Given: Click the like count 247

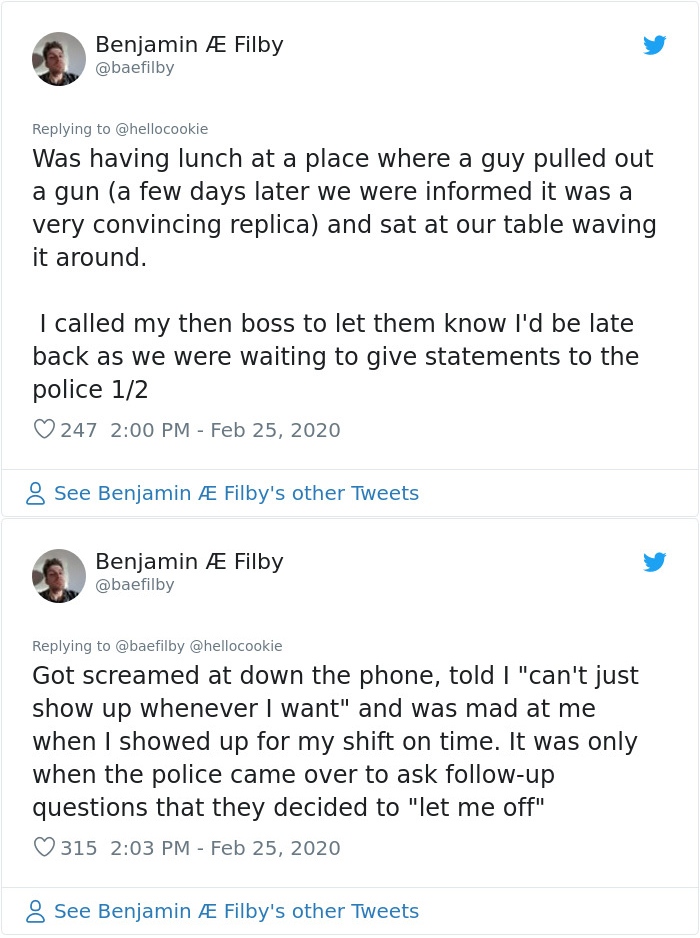Looking at the screenshot, I should [x=78, y=429].
